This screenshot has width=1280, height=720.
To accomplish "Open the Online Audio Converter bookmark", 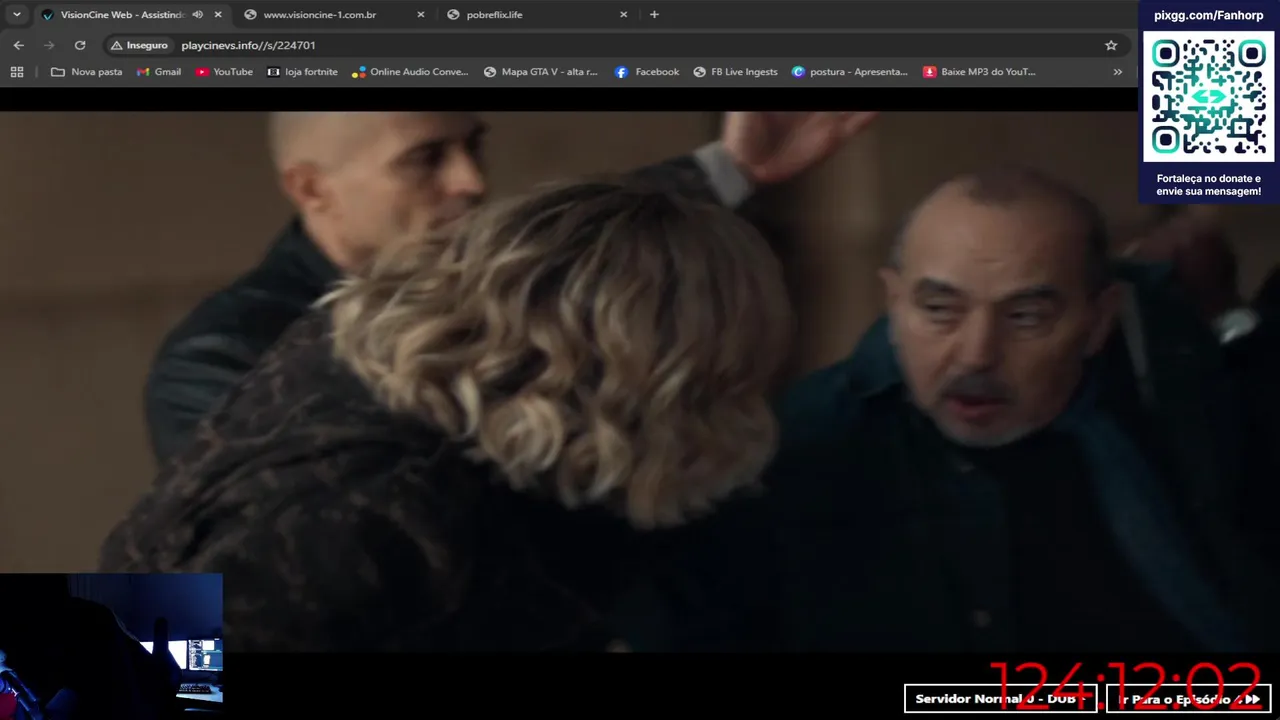I will [x=410, y=72].
